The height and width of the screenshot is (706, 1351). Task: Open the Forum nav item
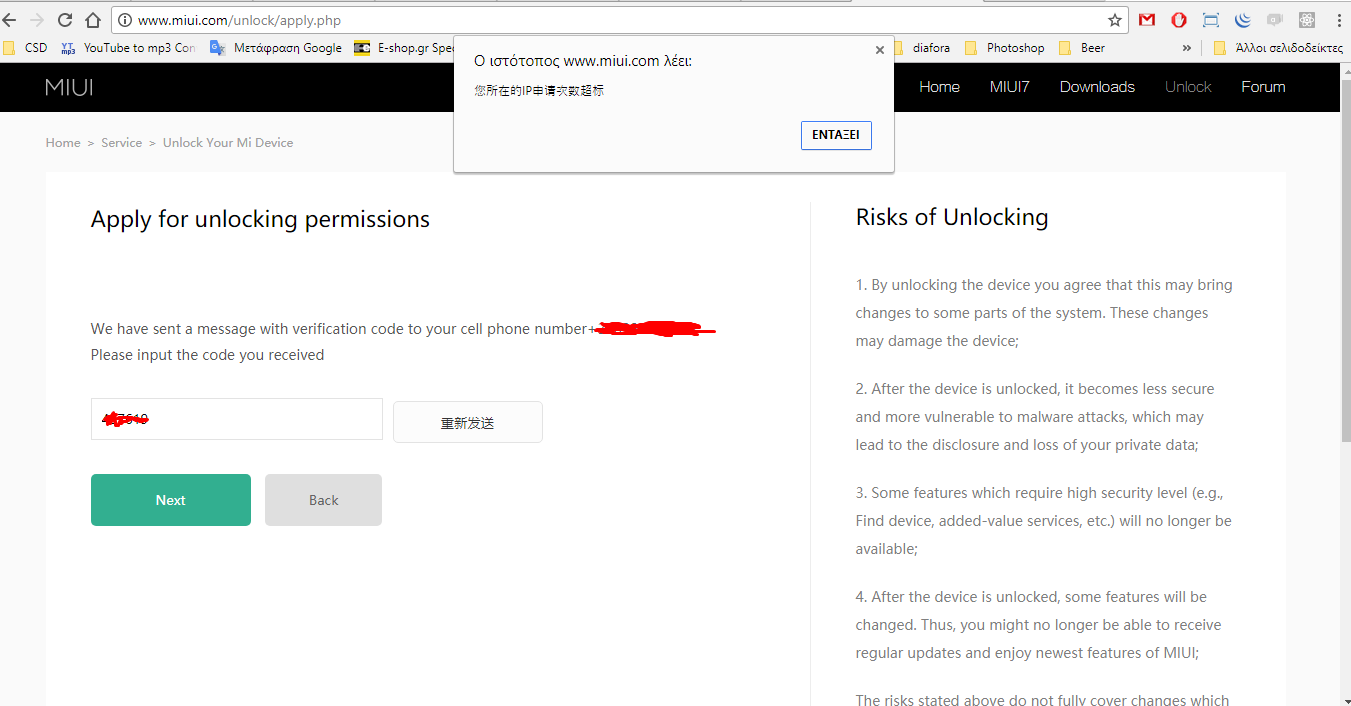click(x=1263, y=87)
